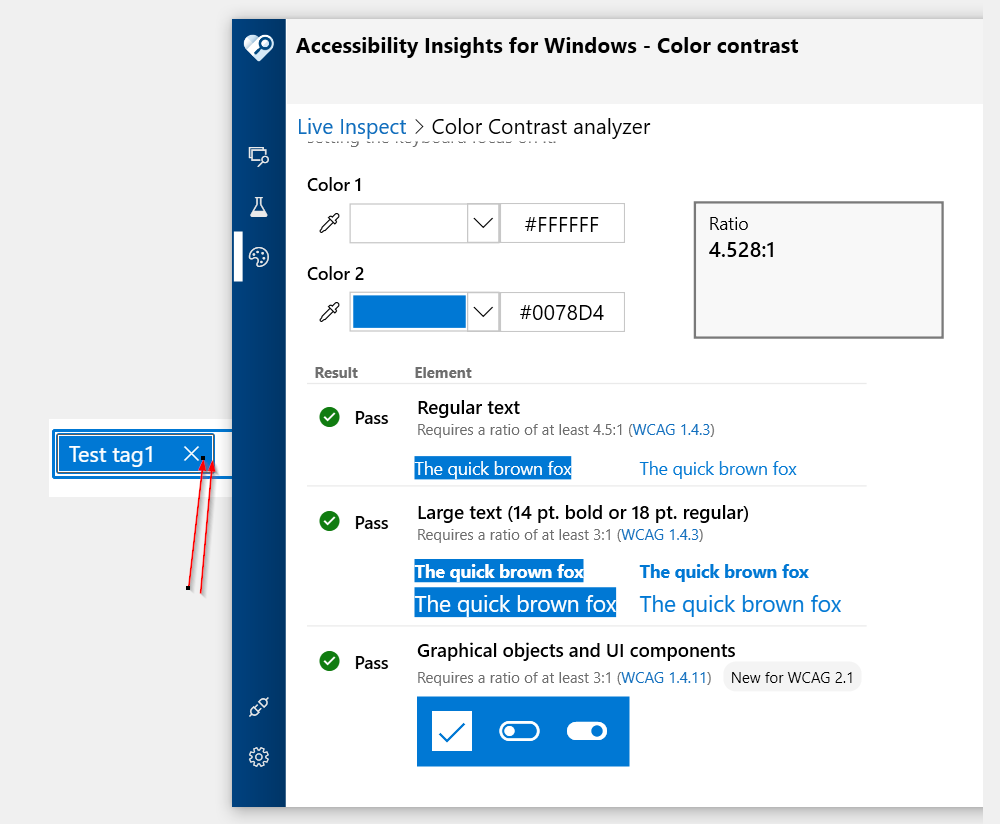The width and height of the screenshot is (1000, 824).
Task: Click the Result column header
Action: [336, 372]
